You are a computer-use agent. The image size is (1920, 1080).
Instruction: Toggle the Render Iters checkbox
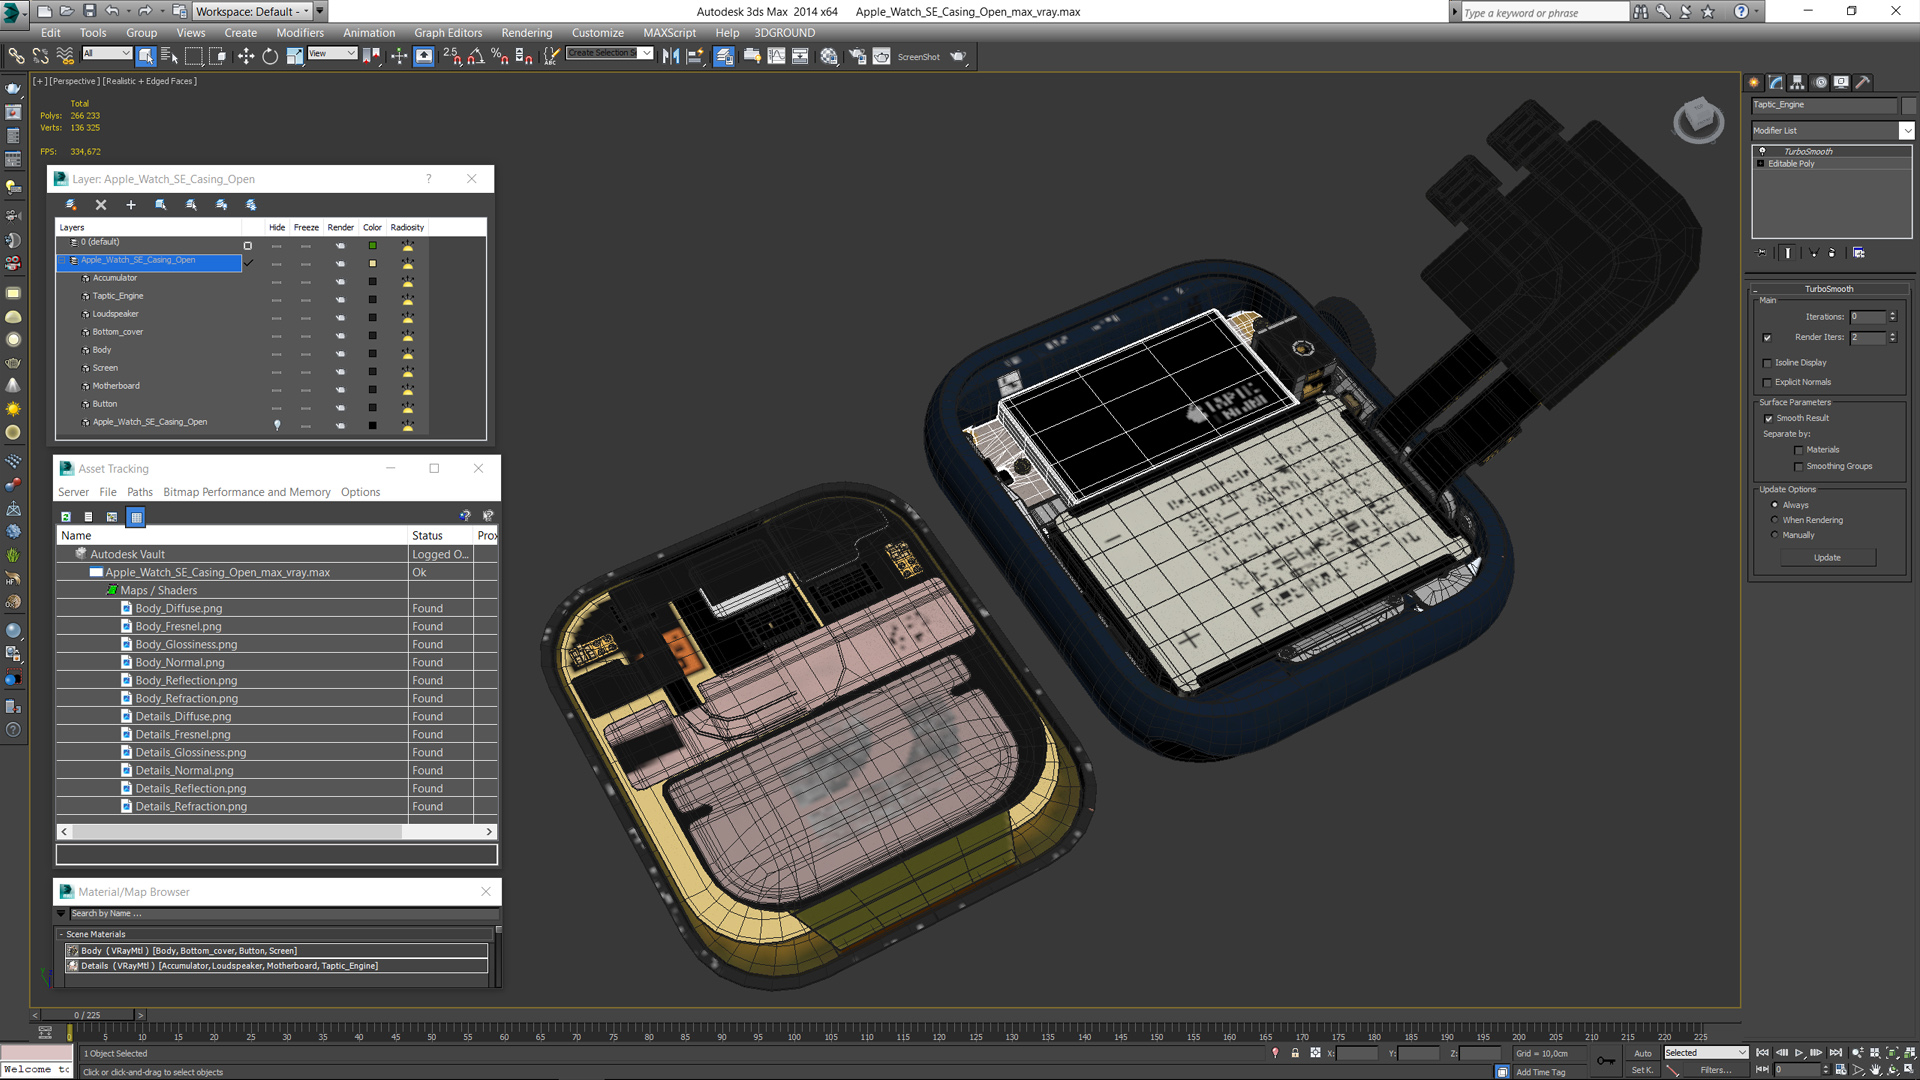pos(1767,337)
